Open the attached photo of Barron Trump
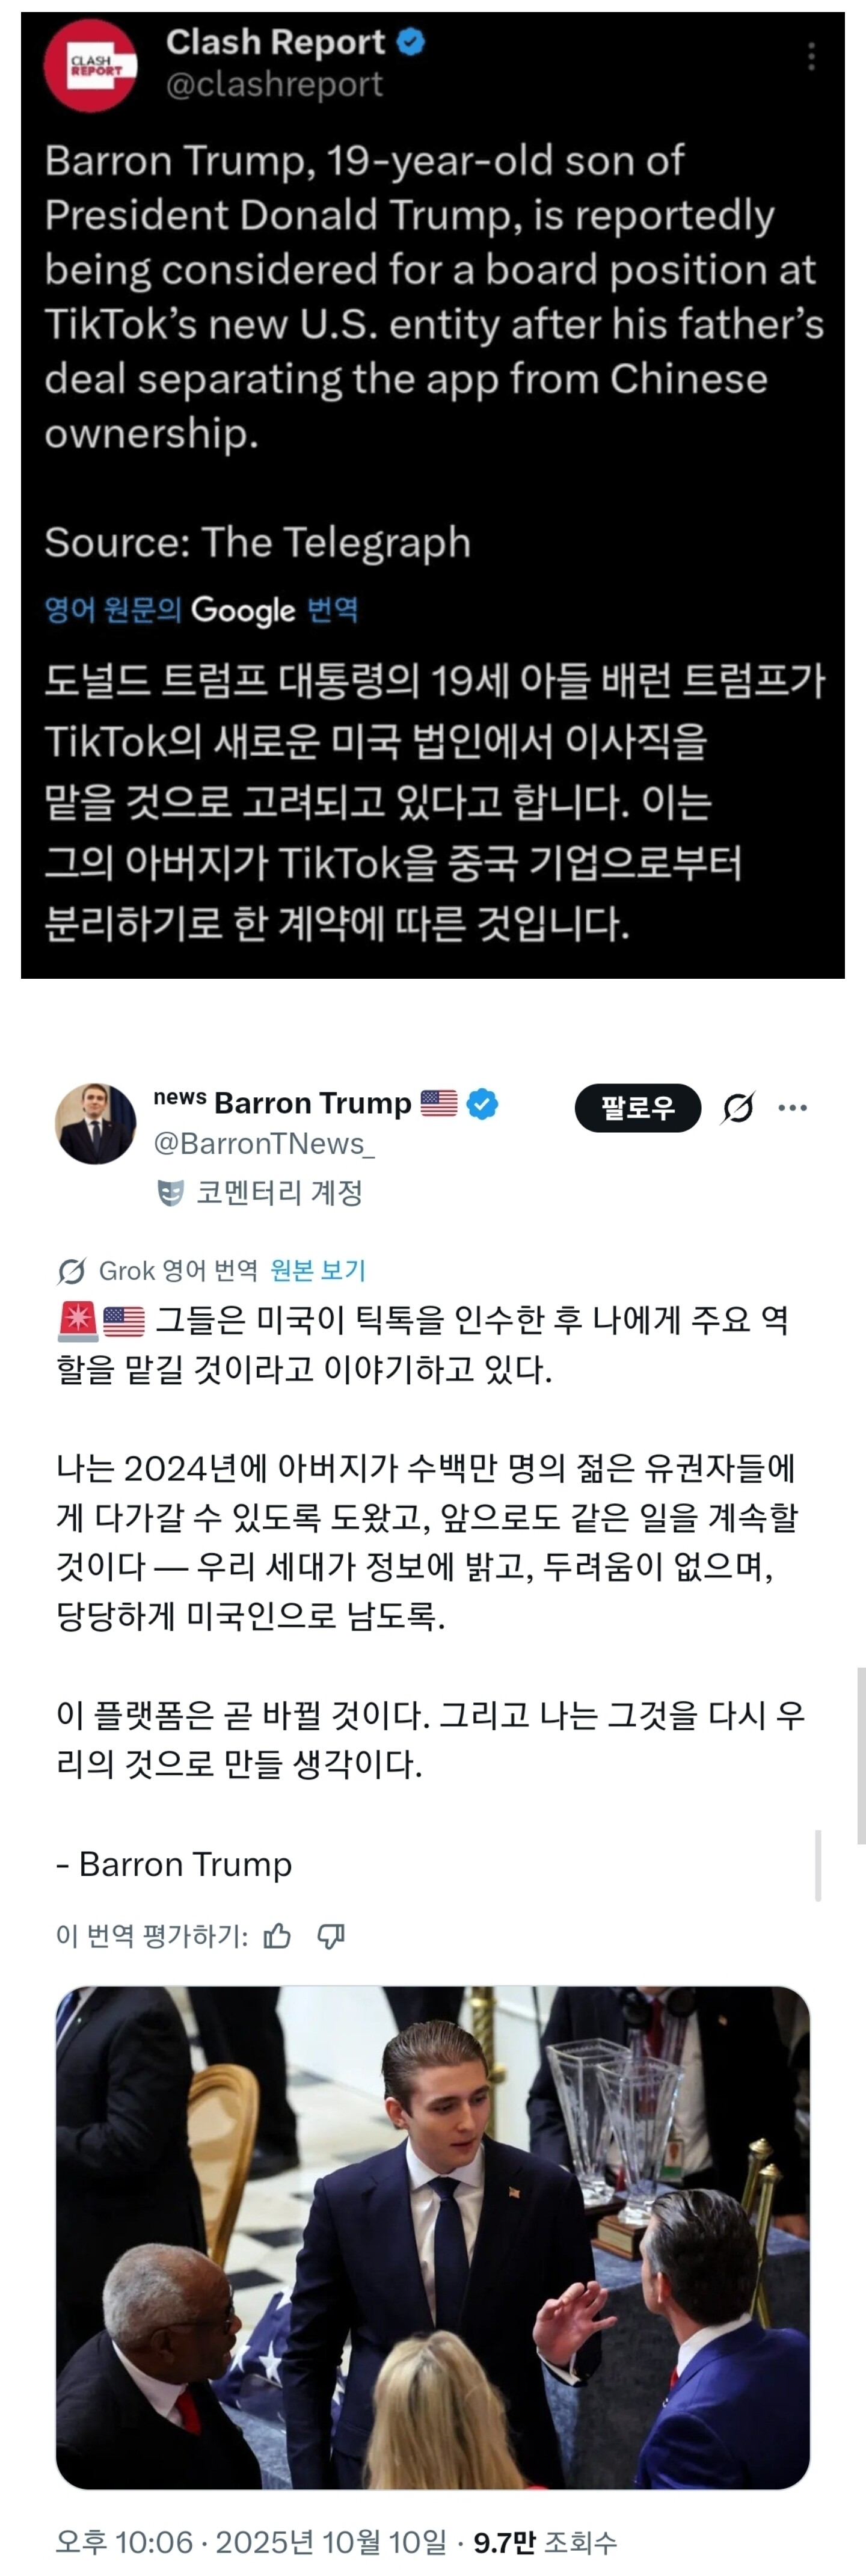The height and width of the screenshot is (2576, 866). tap(432, 2237)
